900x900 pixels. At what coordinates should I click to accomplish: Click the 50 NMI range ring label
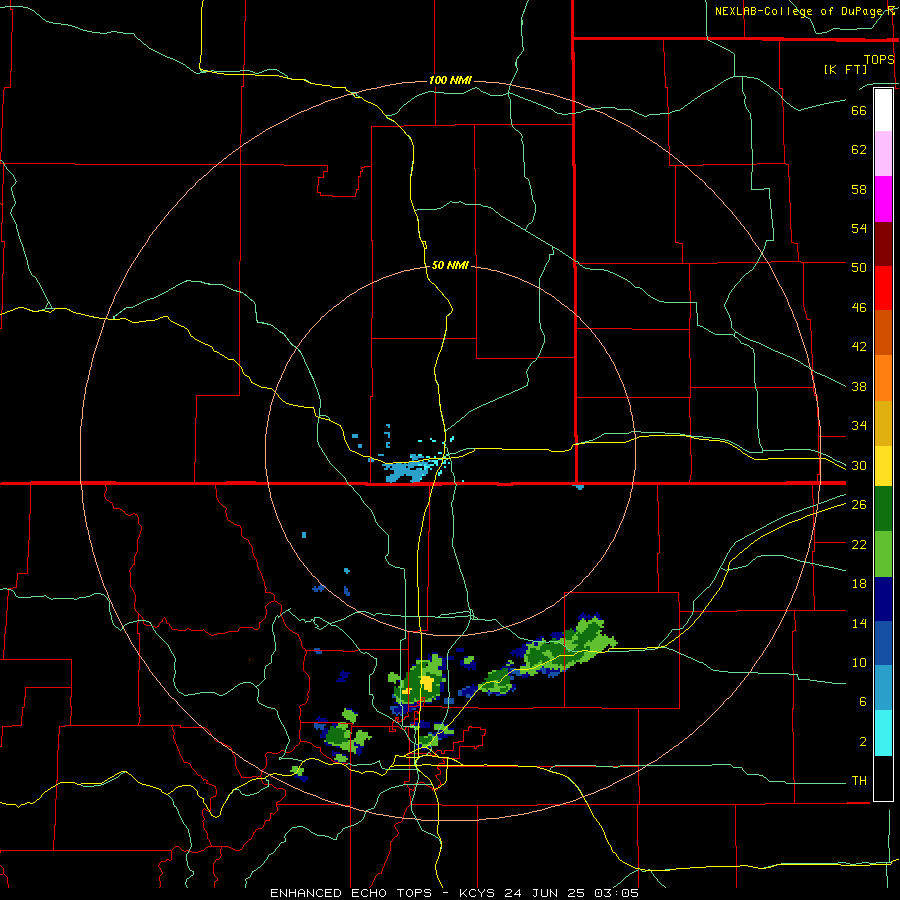(x=450, y=265)
